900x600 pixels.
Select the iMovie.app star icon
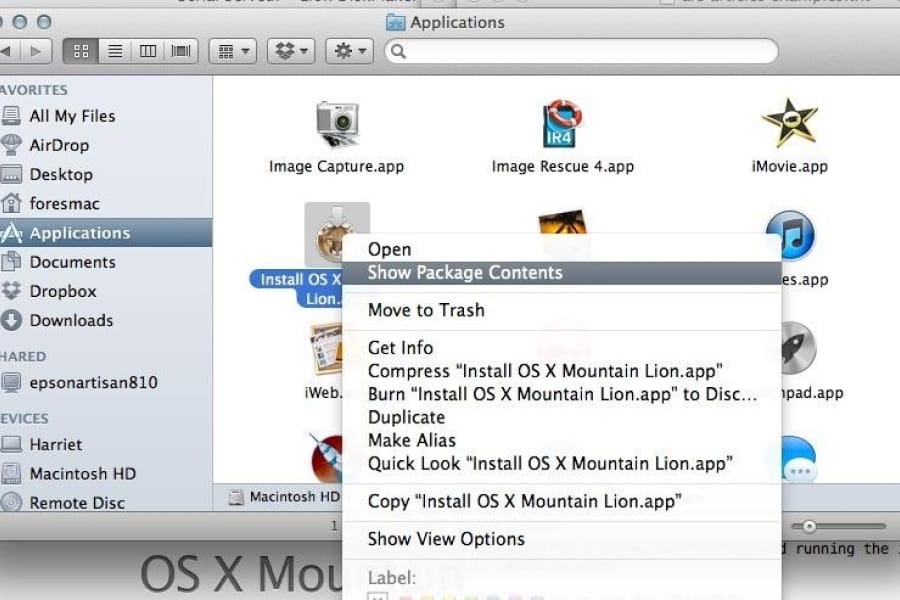coord(789,123)
